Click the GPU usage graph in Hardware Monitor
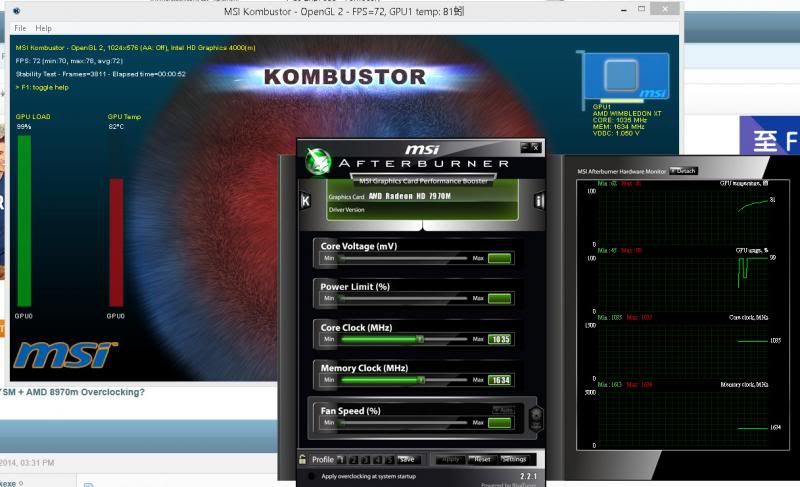800x487 pixels. click(x=683, y=285)
